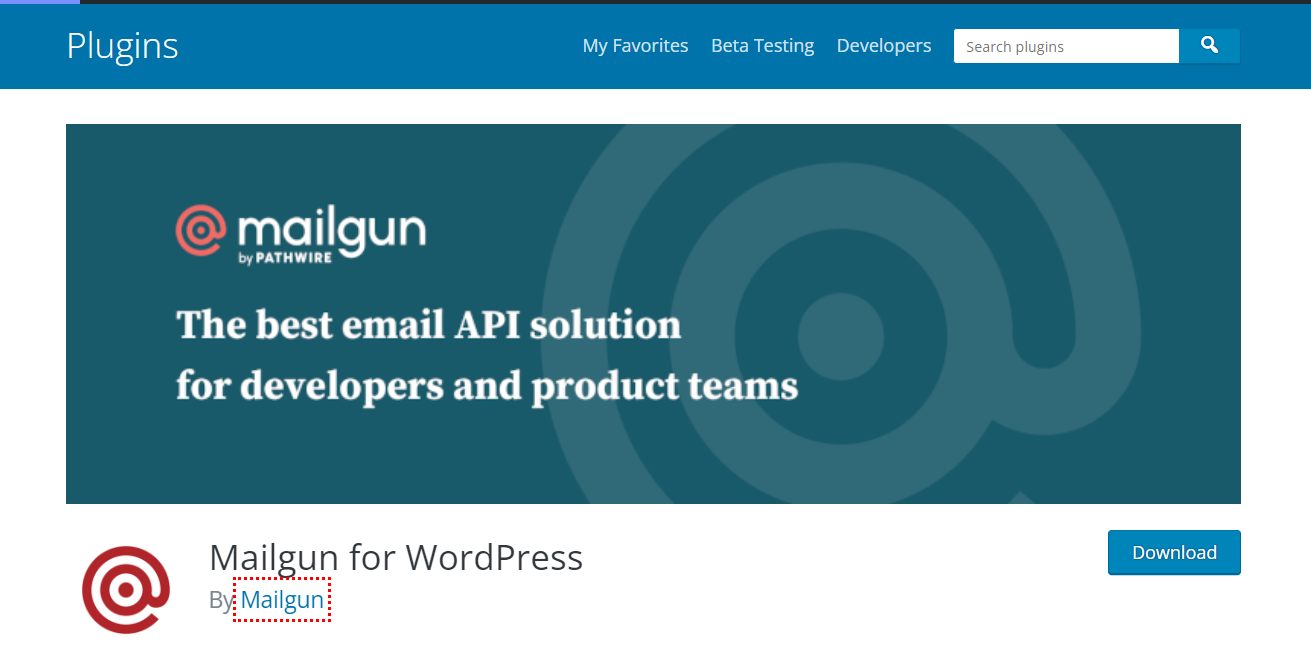Focus the Search plugins input field
Image resolution: width=1311 pixels, height=645 pixels.
tap(1066, 46)
